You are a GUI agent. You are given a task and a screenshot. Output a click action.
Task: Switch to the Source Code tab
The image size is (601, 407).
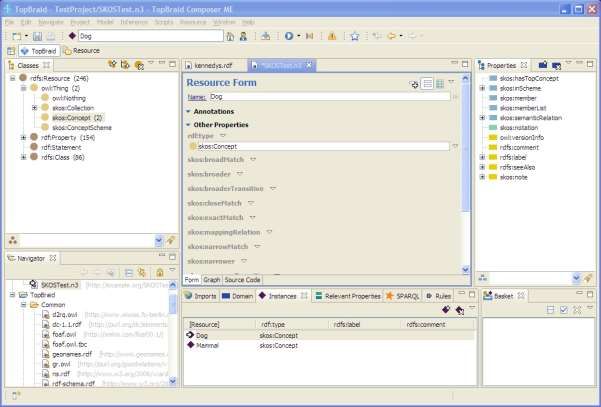(x=242, y=280)
